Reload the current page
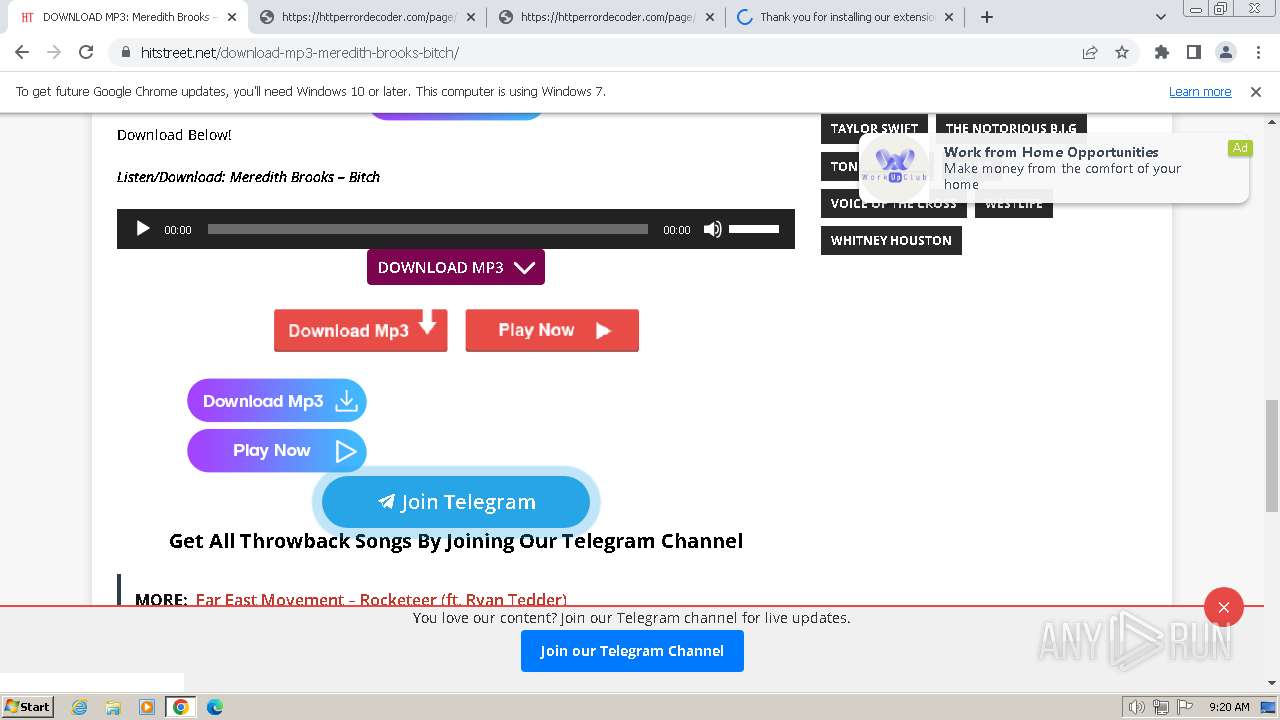The height and width of the screenshot is (720, 1280). tap(86, 52)
